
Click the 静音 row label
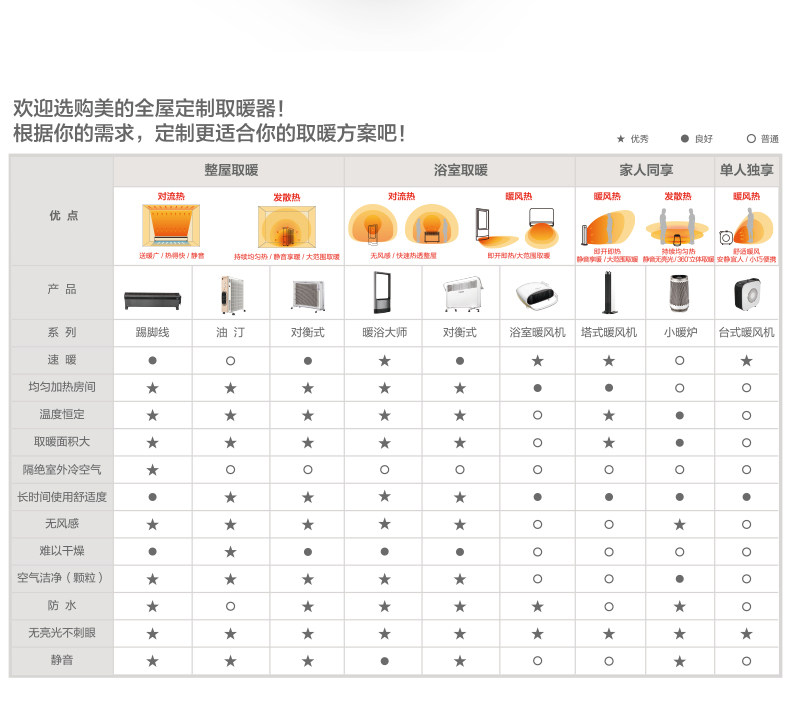[62, 660]
